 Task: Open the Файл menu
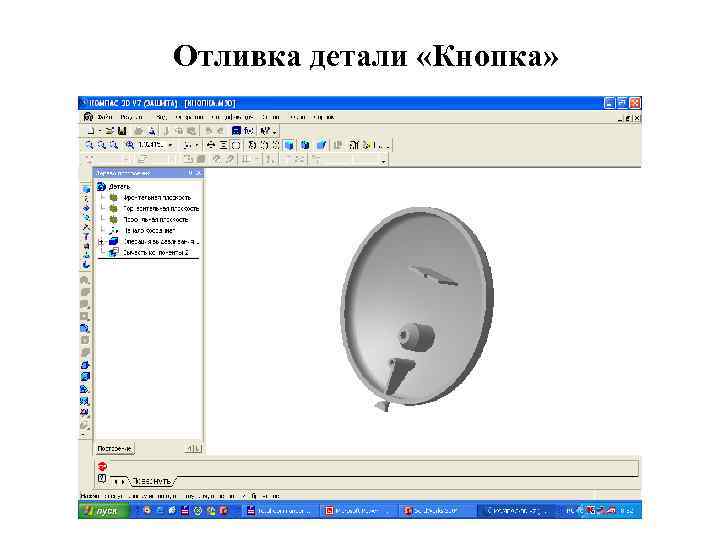pos(104,117)
